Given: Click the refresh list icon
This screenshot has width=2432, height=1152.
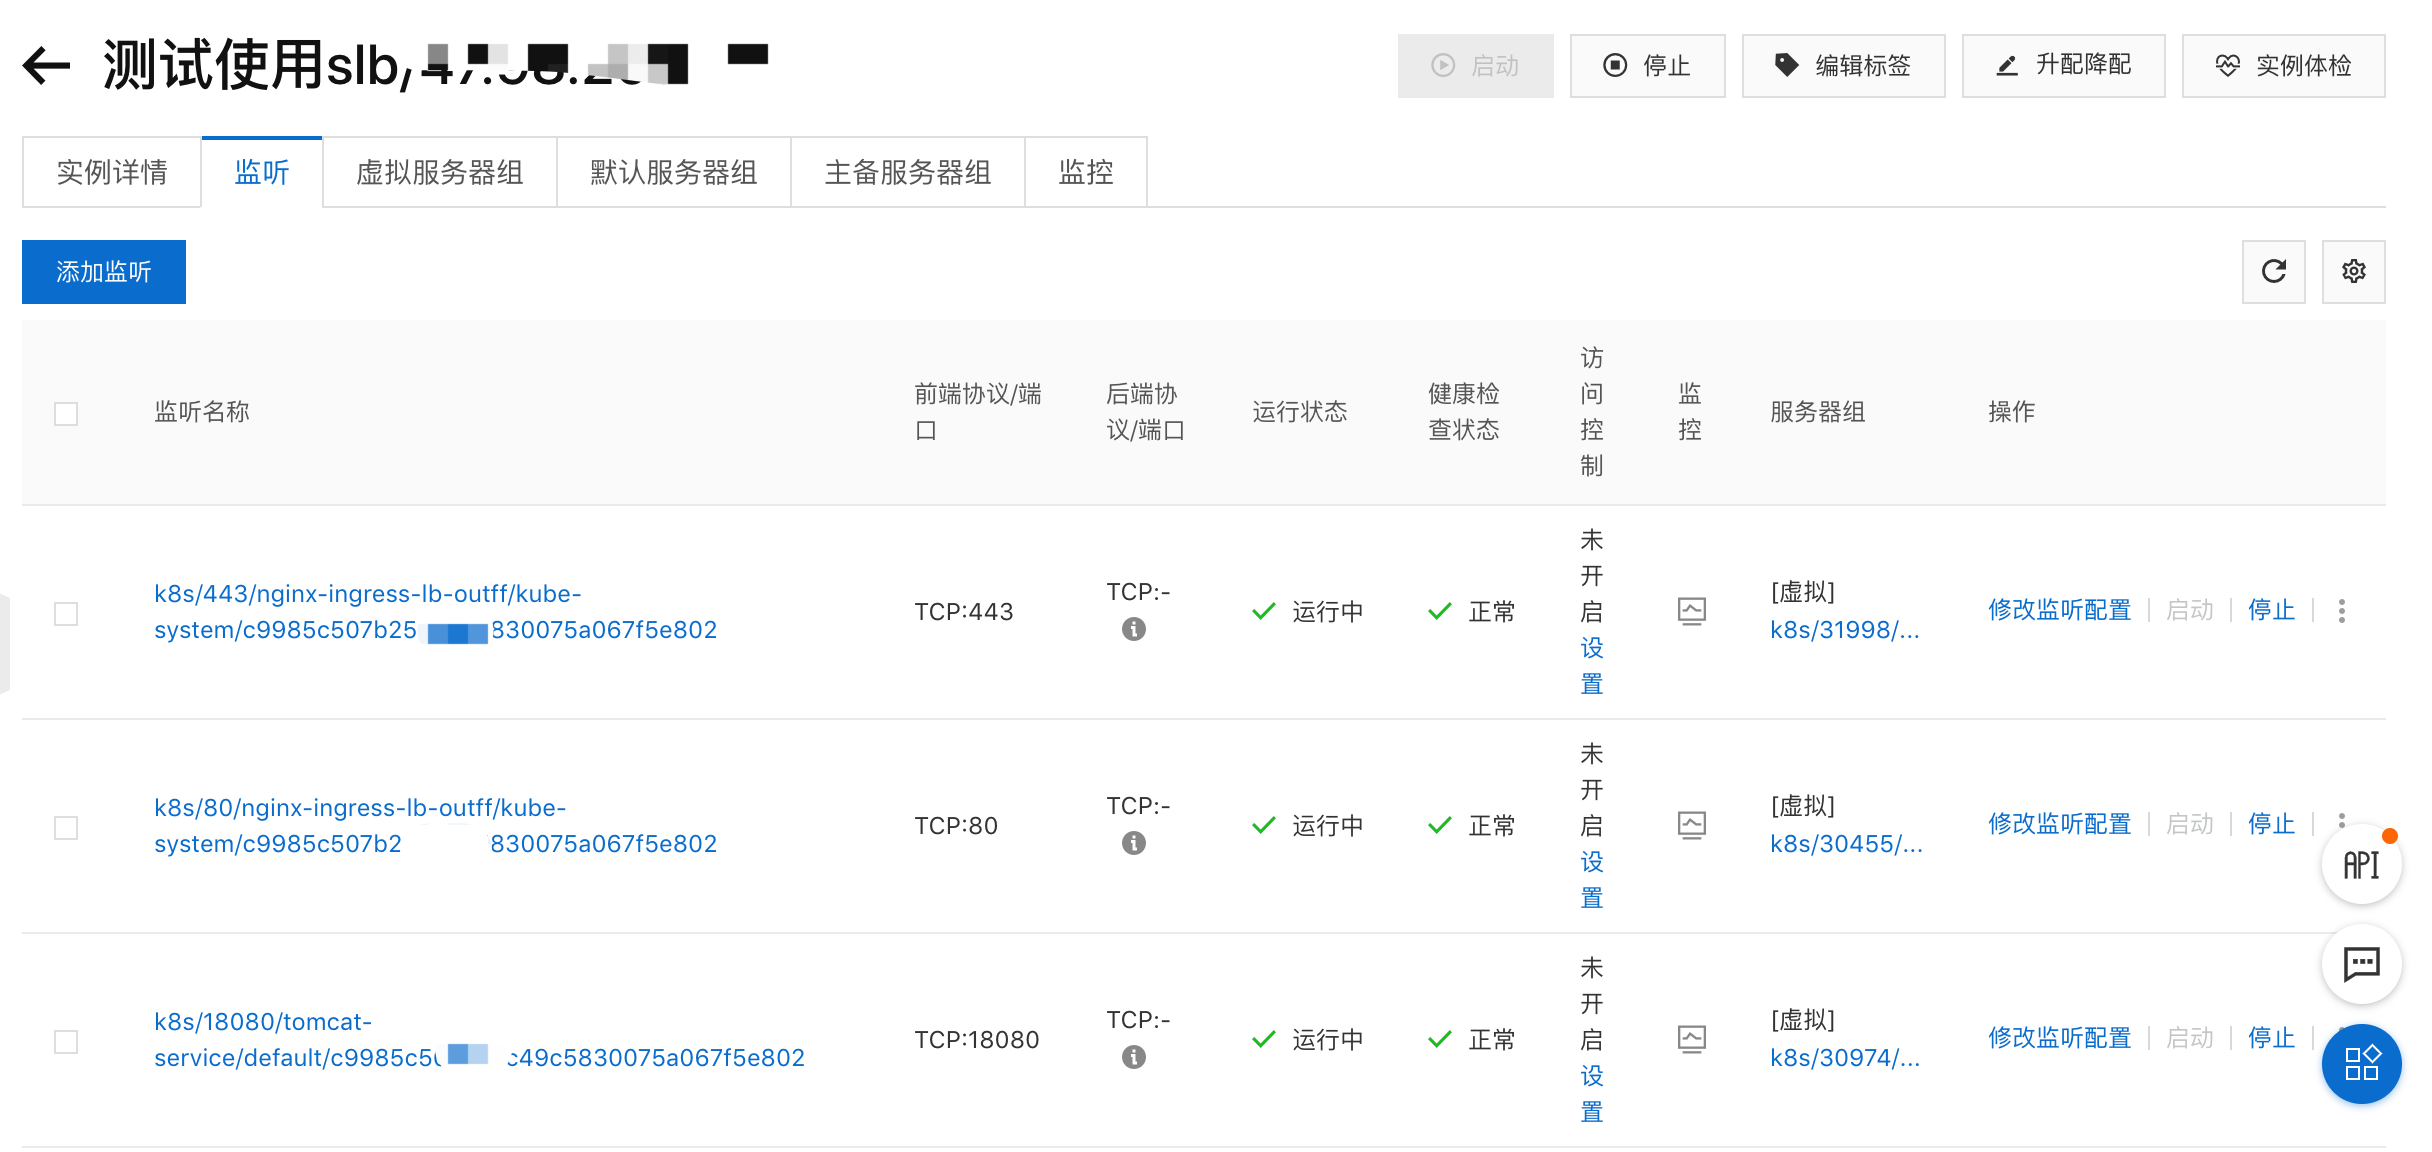Looking at the screenshot, I should (2273, 271).
